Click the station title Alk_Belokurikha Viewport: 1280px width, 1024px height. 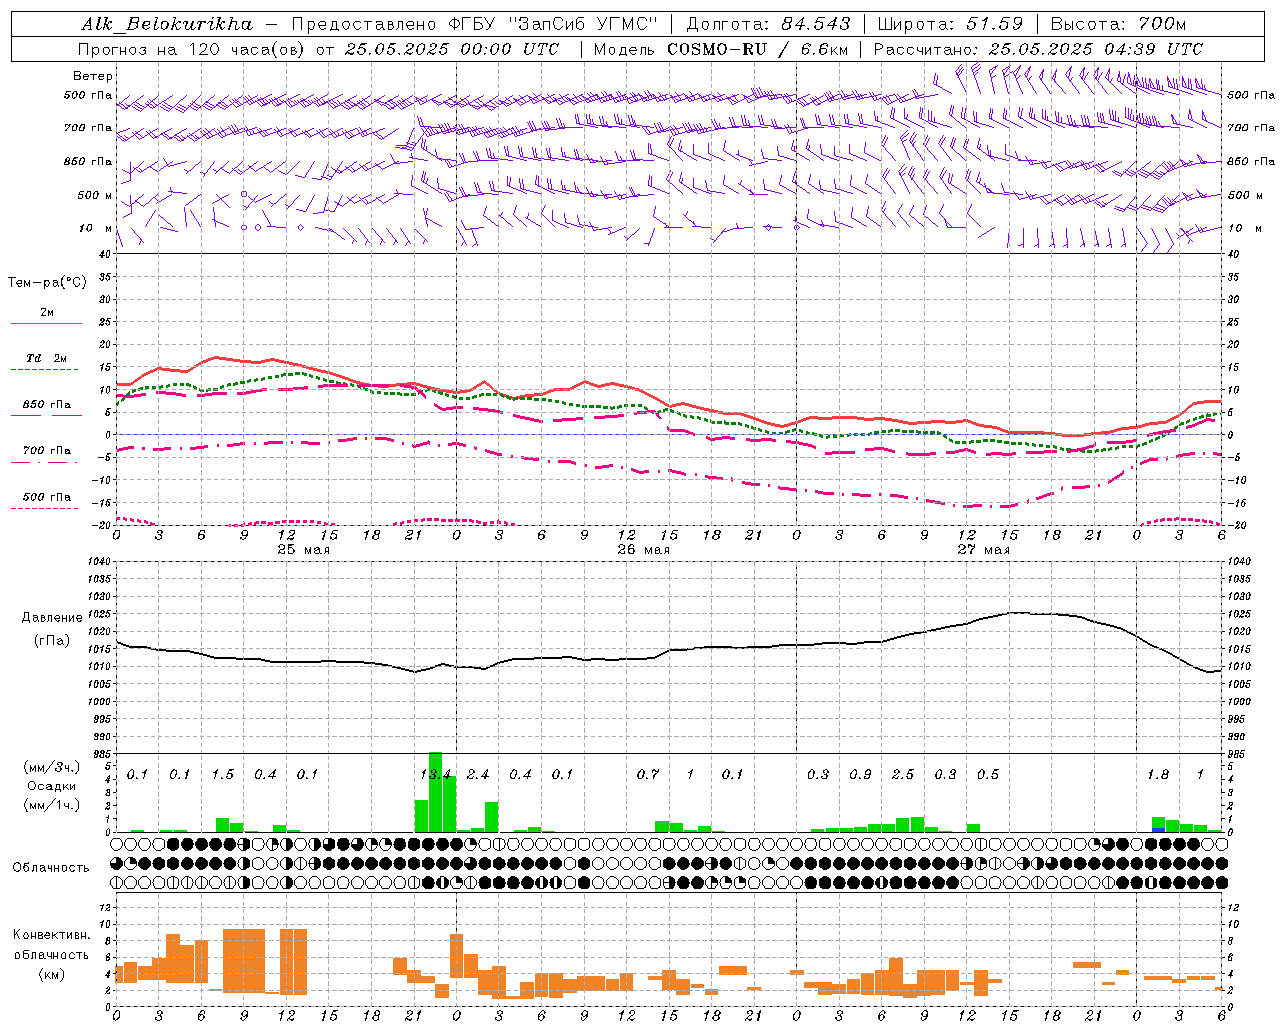pos(167,24)
